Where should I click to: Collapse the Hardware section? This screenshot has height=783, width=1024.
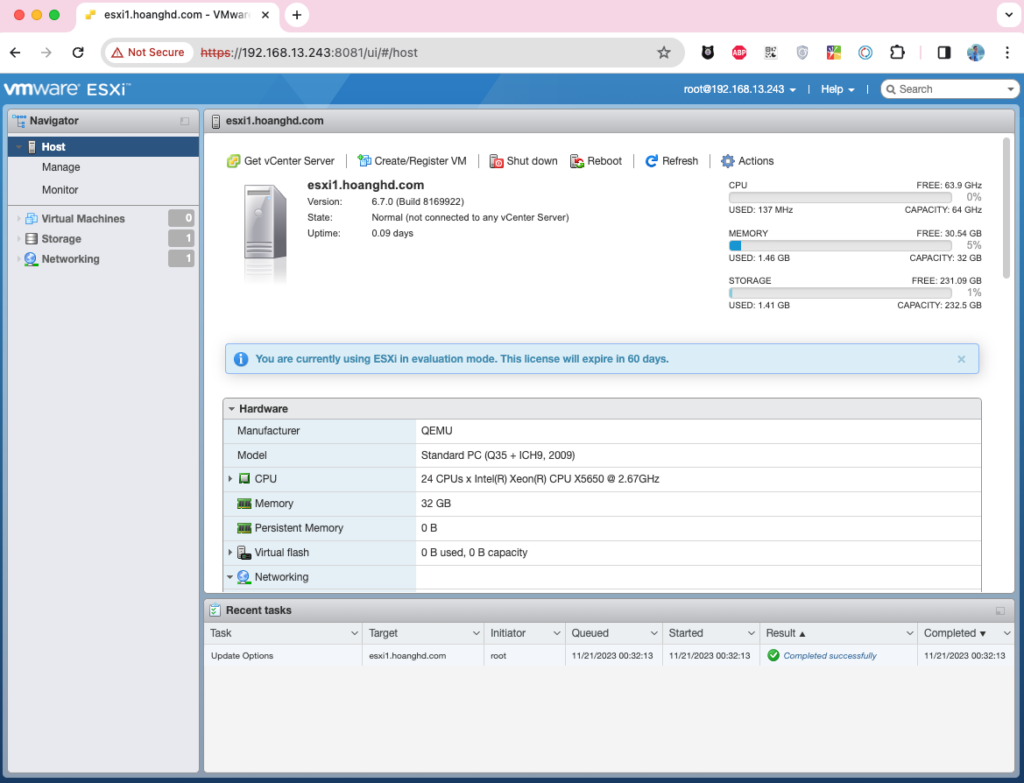tap(231, 409)
